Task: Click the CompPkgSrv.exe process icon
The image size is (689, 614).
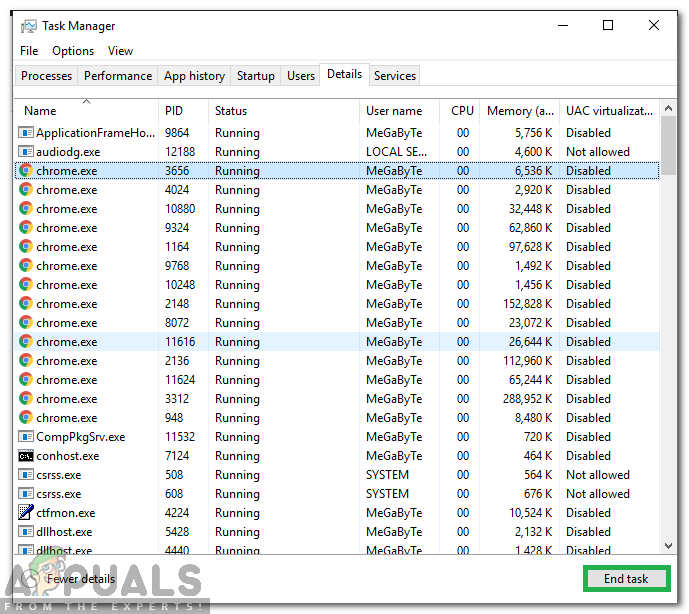Action: click(26, 436)
